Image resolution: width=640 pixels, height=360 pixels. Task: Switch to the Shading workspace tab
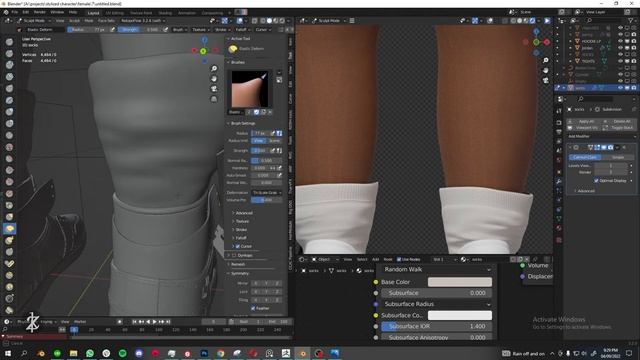coord(165,13)
